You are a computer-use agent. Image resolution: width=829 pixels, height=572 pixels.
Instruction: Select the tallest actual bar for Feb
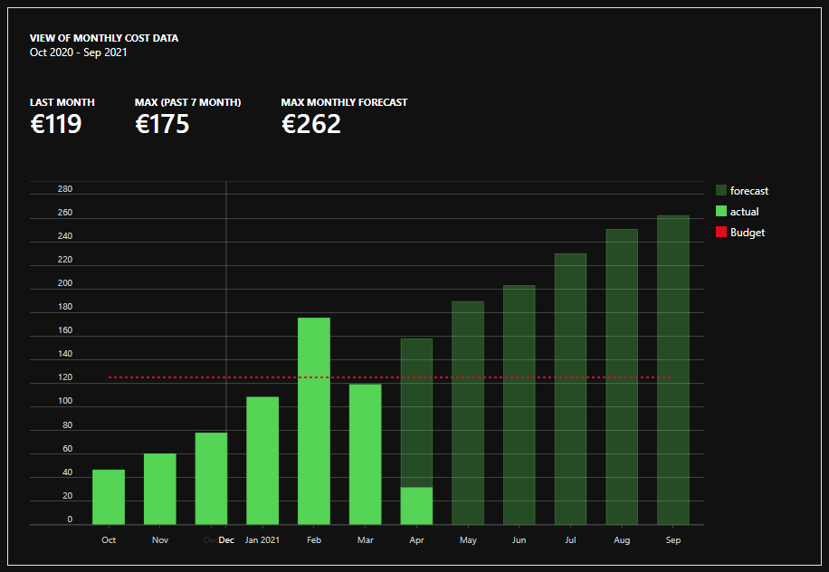point(314,421)
